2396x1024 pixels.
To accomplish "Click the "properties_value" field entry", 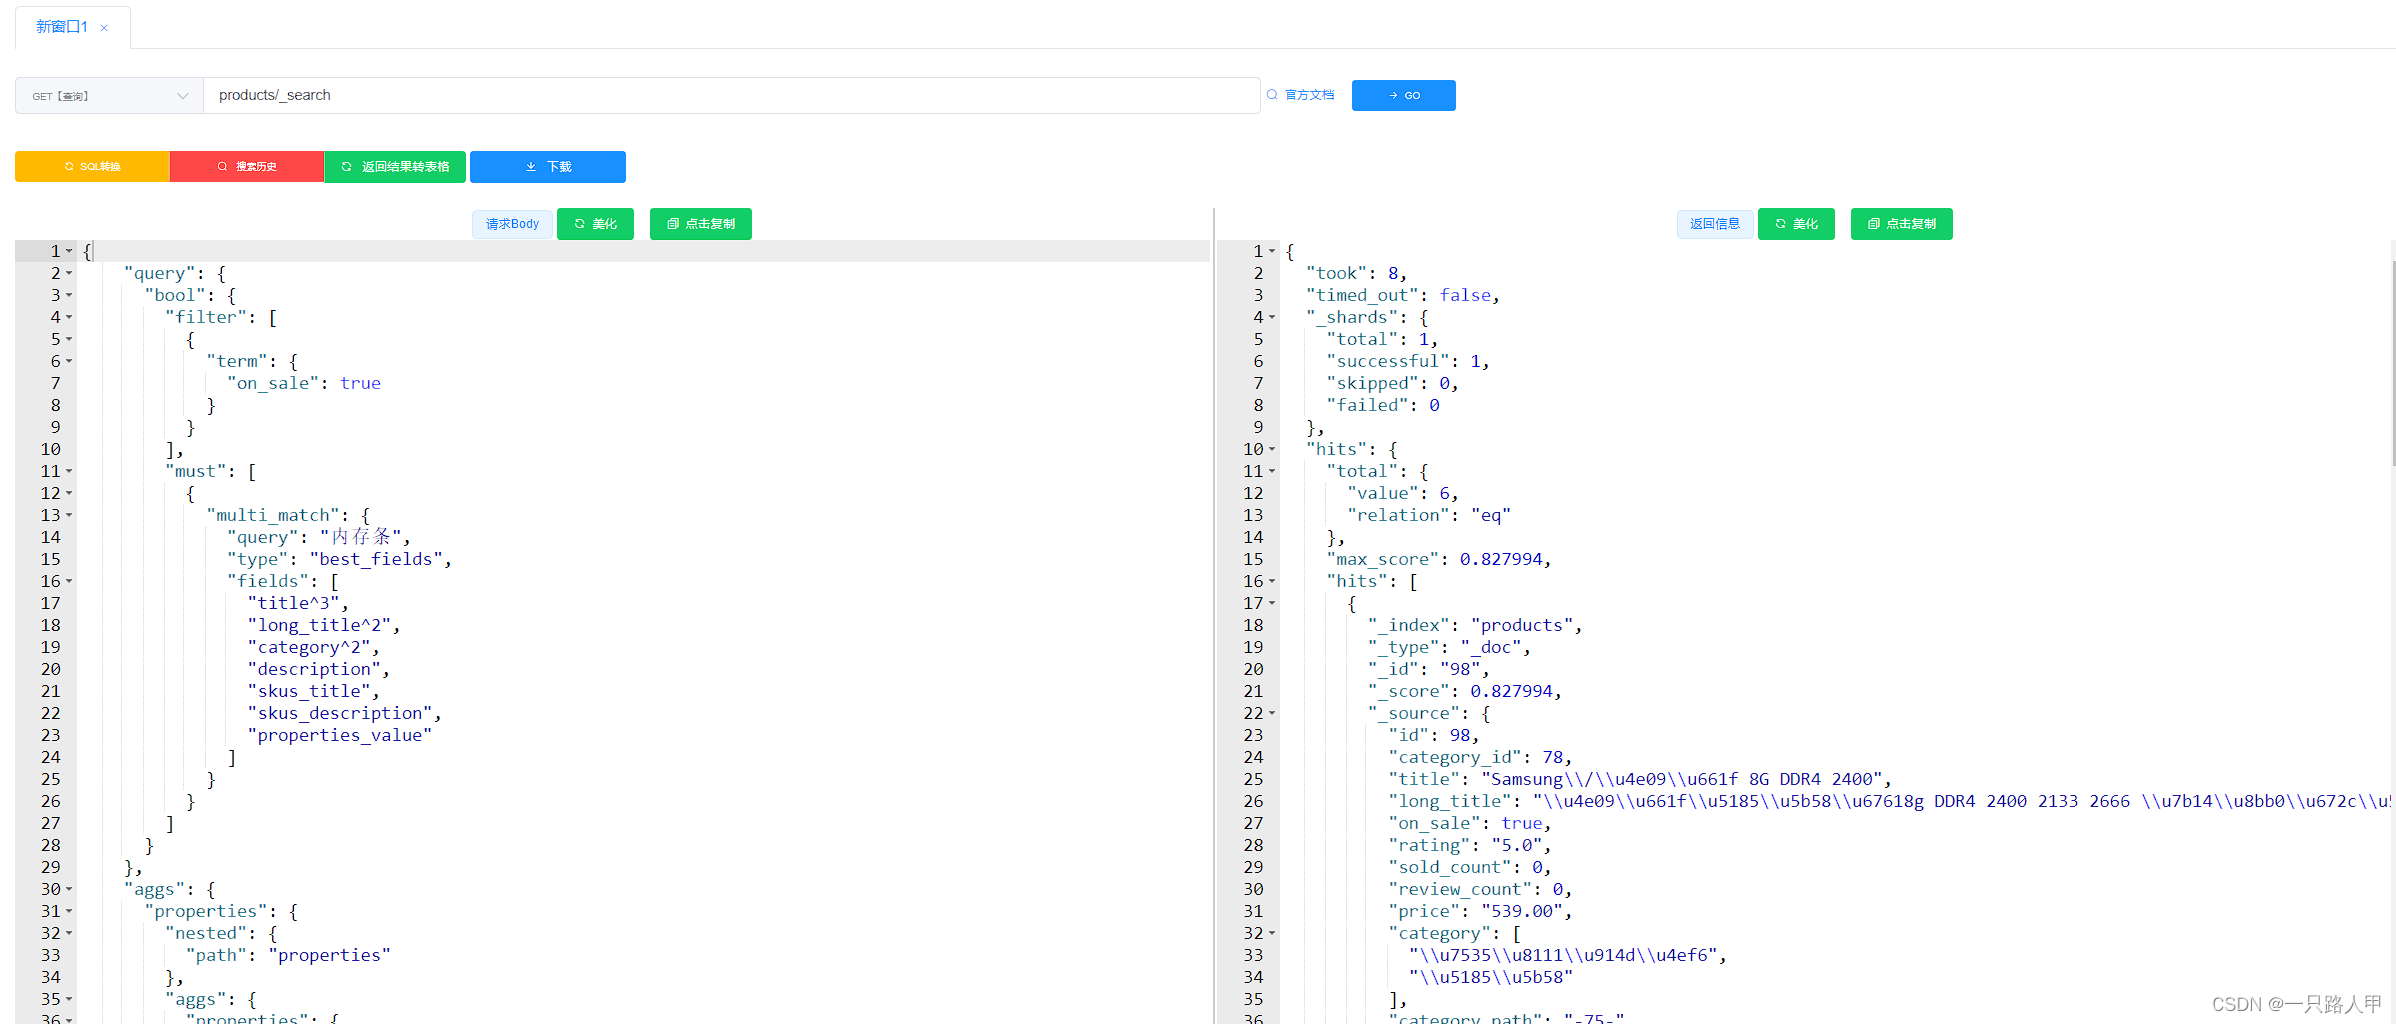I will point(340,736).
